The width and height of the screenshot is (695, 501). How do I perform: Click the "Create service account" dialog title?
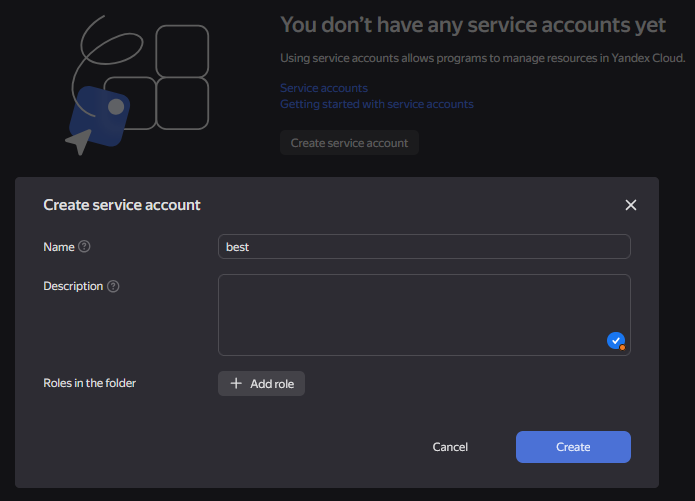pyautogui.click(x=122, y=205)
